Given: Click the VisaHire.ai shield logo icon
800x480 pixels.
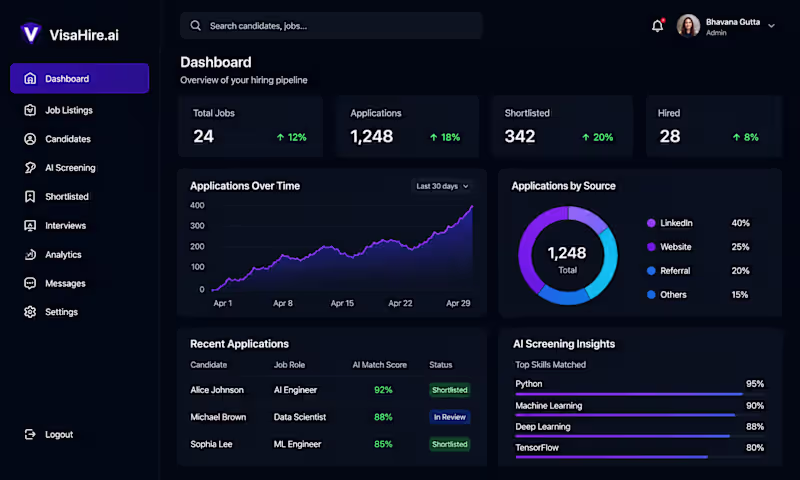Looking at the screenshot, I should pos(31,34).
